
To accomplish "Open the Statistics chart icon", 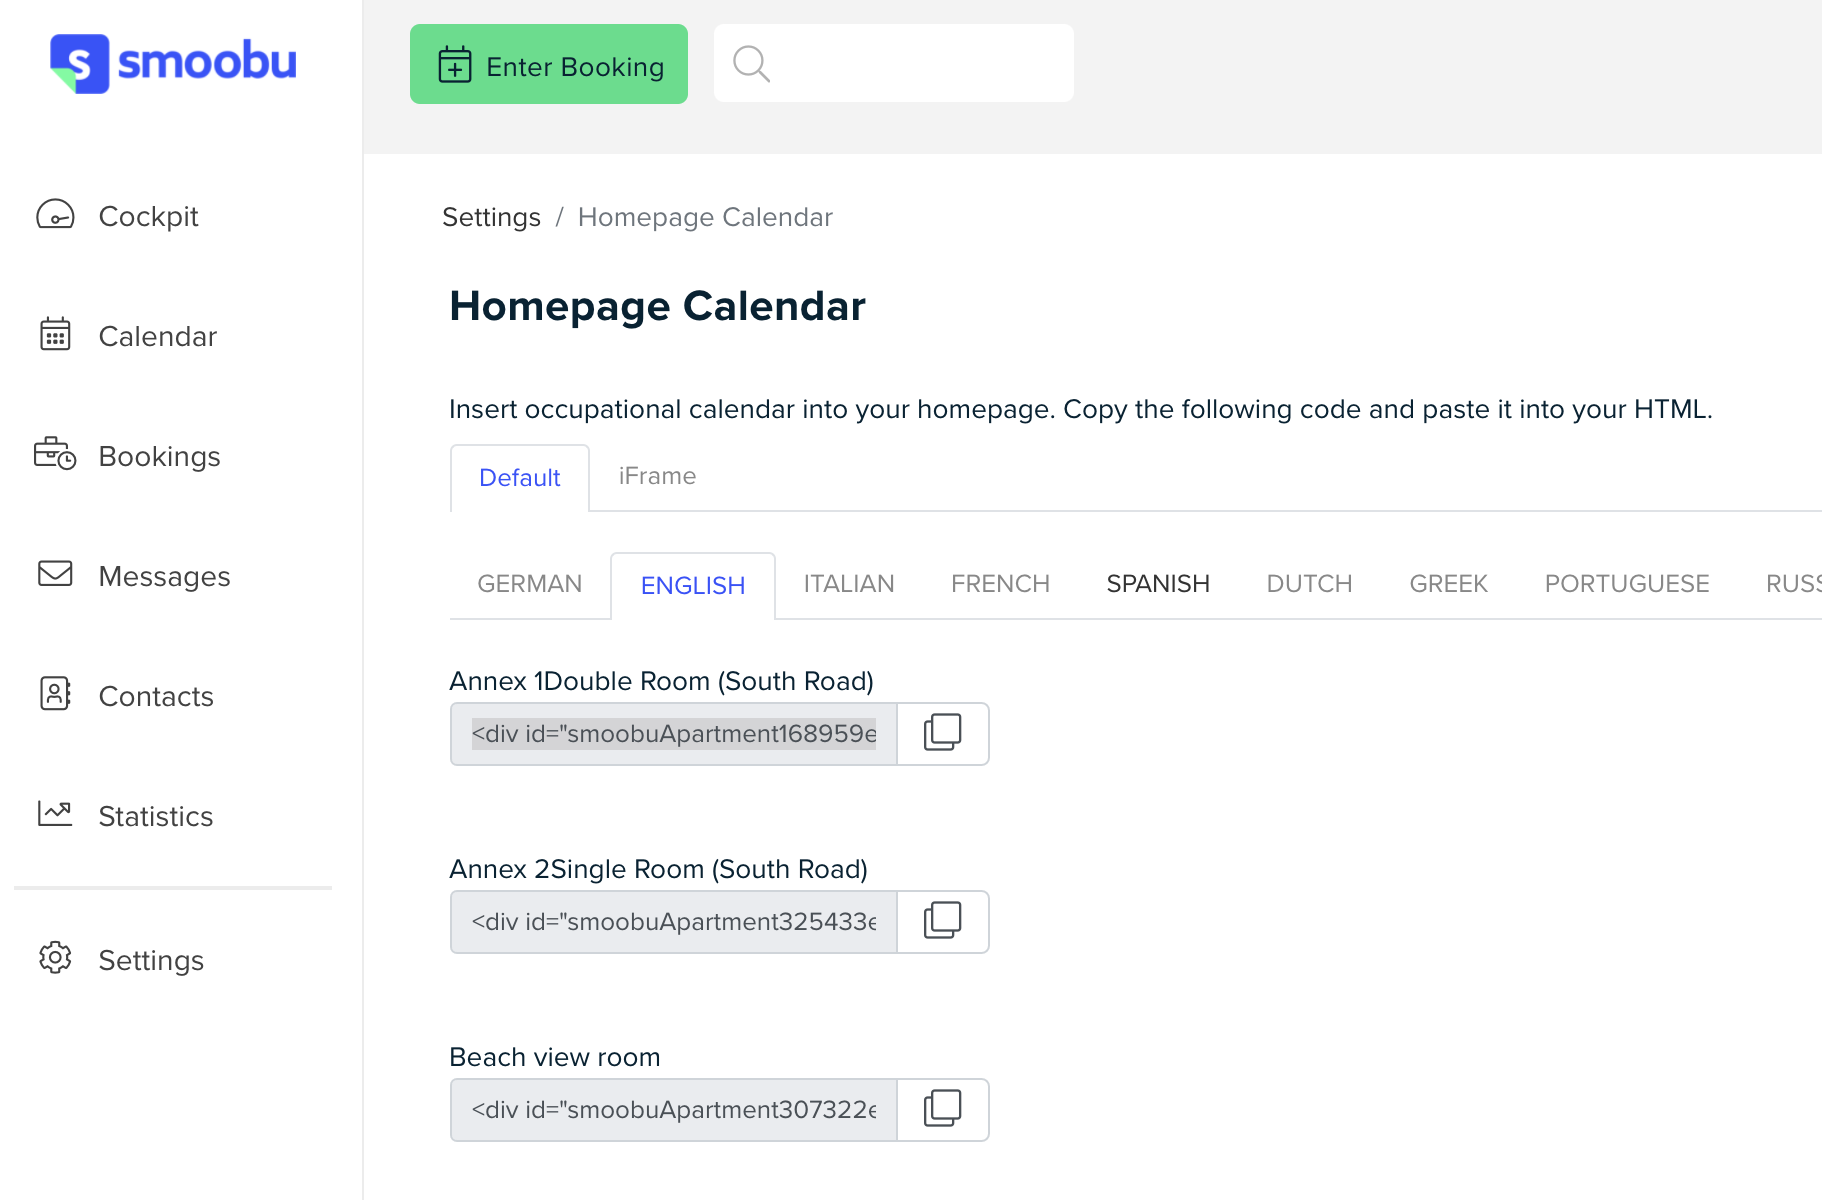I will click(x=55, y=814).
